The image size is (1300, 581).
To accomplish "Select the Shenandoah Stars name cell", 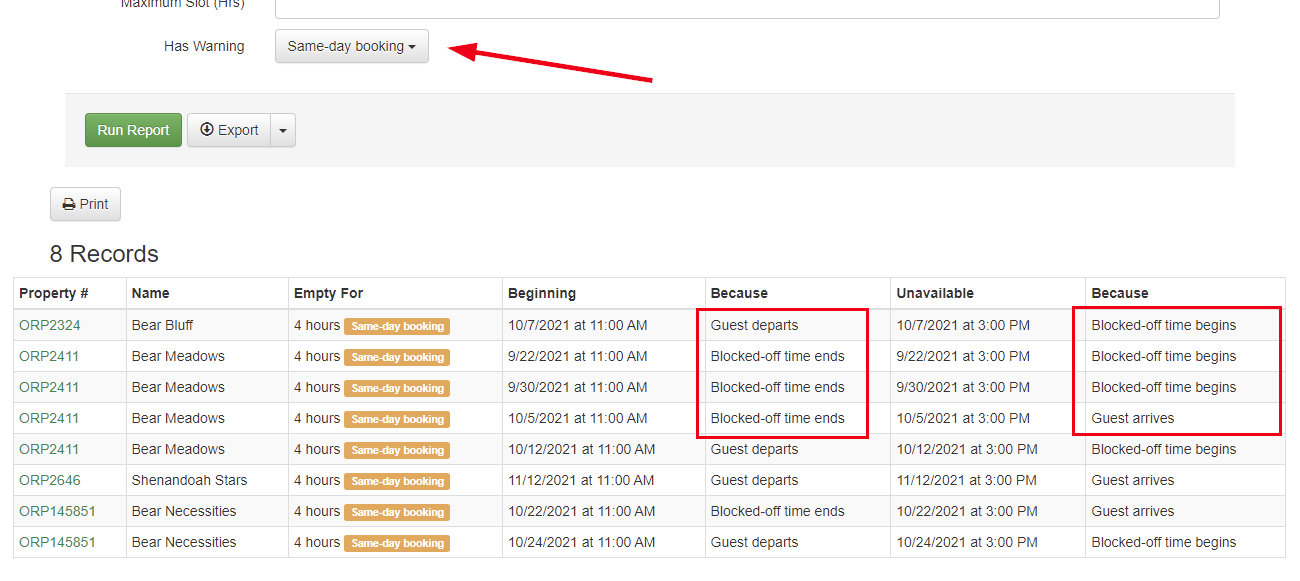I will tap(207, 480).
